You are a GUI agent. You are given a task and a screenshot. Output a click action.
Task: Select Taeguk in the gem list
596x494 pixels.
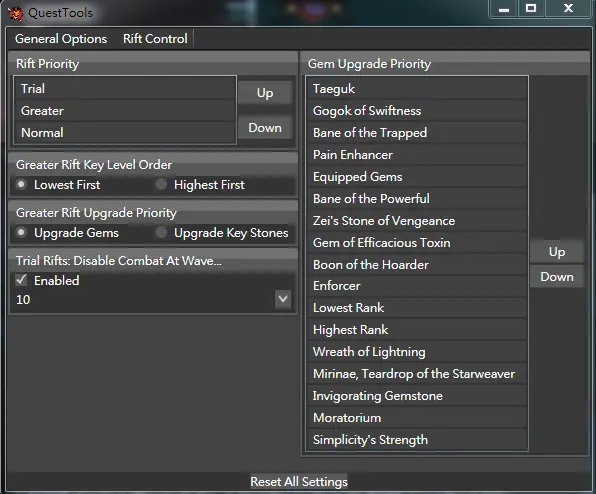[x=417, y=89]
